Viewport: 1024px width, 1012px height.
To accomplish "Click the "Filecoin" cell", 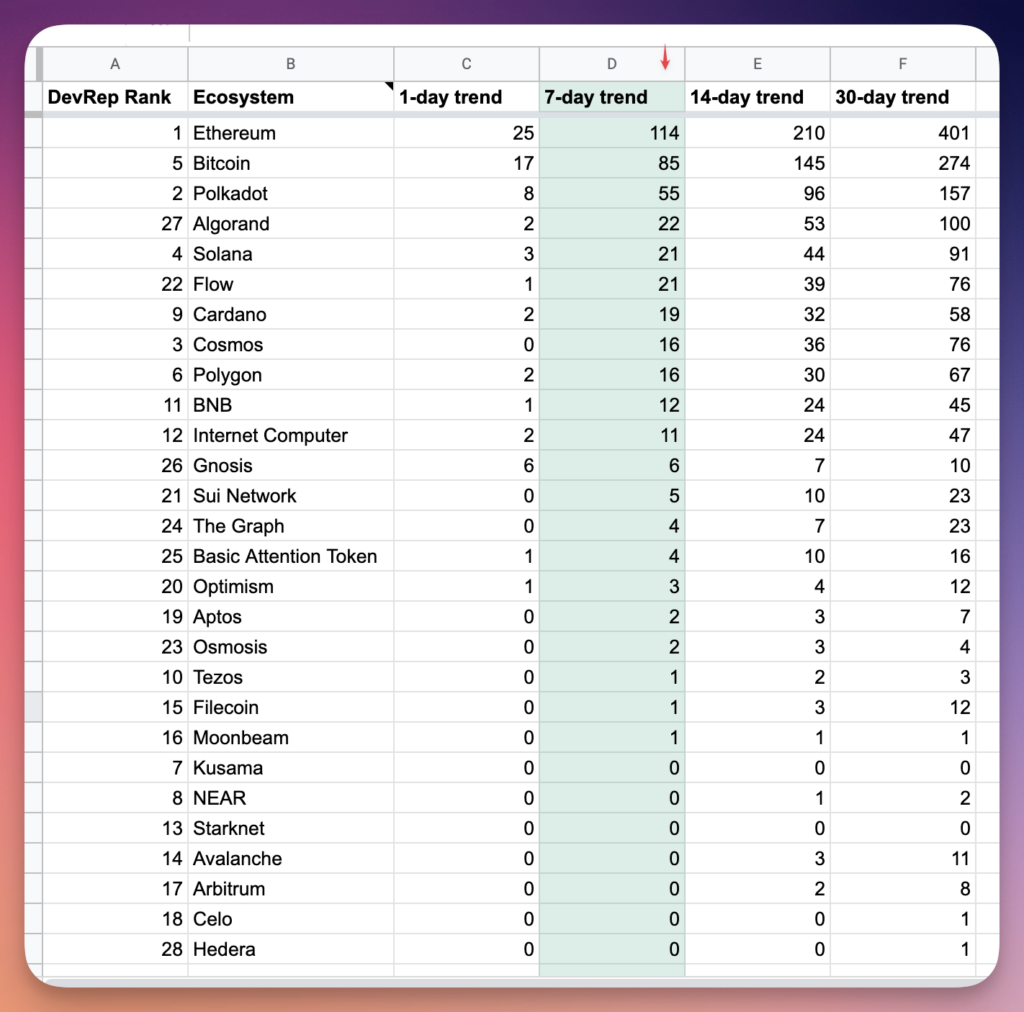I will (291, 708).
